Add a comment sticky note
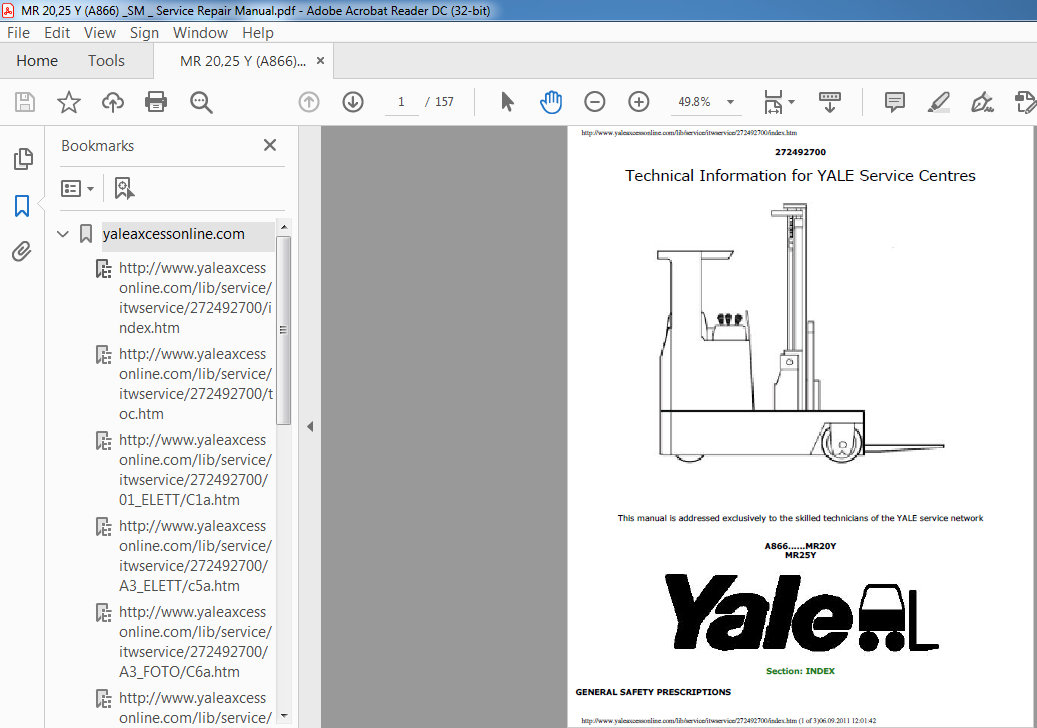 click(895, 102)
